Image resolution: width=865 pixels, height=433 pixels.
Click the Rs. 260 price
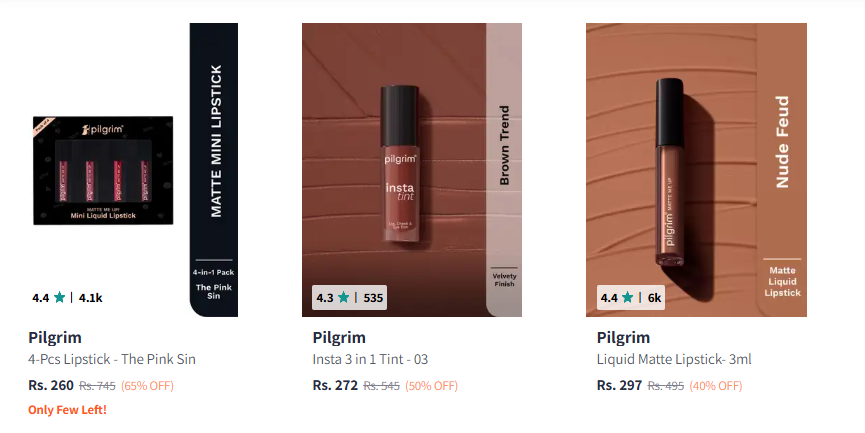pos(51,385)
